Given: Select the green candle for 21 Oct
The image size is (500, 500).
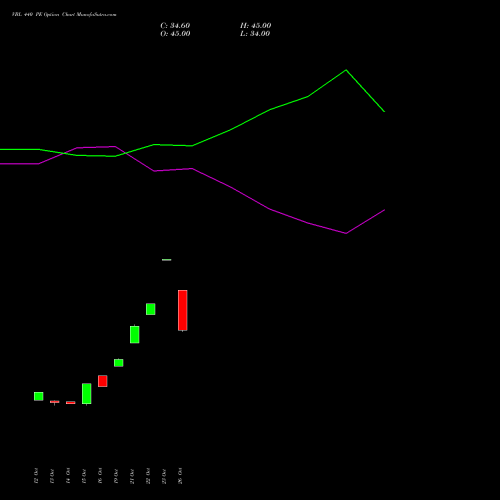Looking at the screenshot, I should pyautogui.click(x=135, y=334).
